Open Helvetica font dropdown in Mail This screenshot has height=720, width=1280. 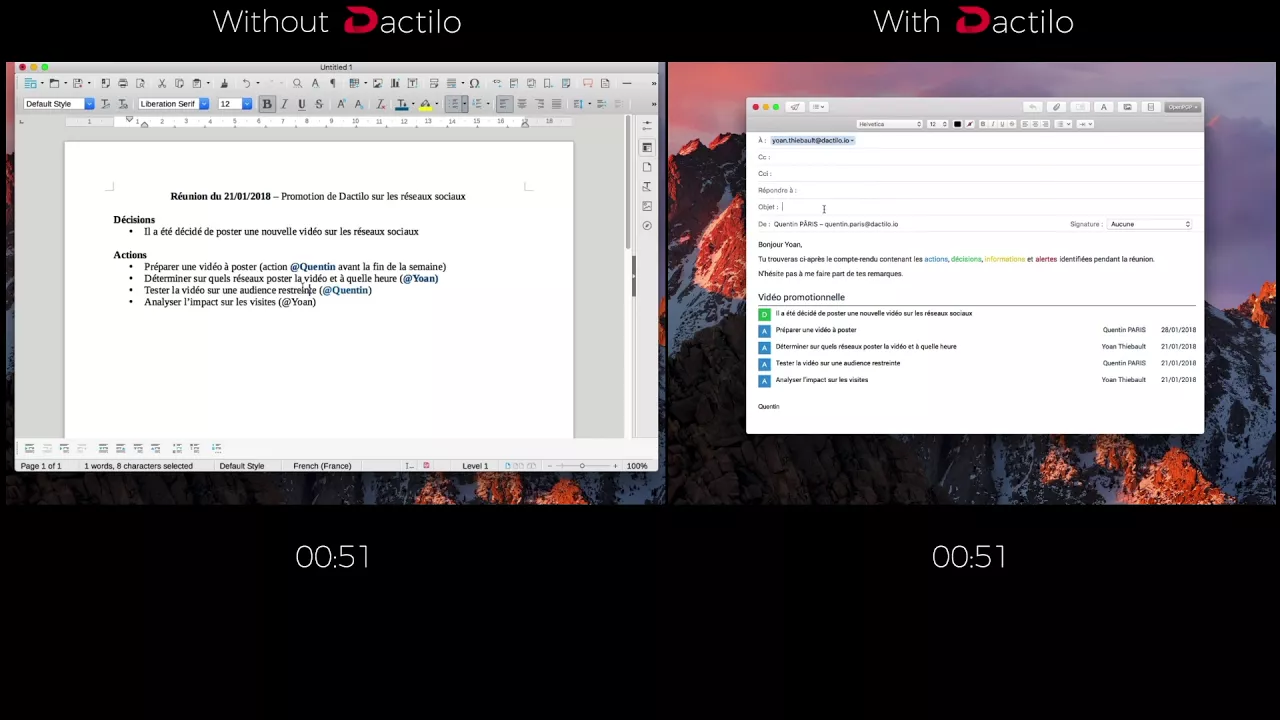tap(889, 124)
